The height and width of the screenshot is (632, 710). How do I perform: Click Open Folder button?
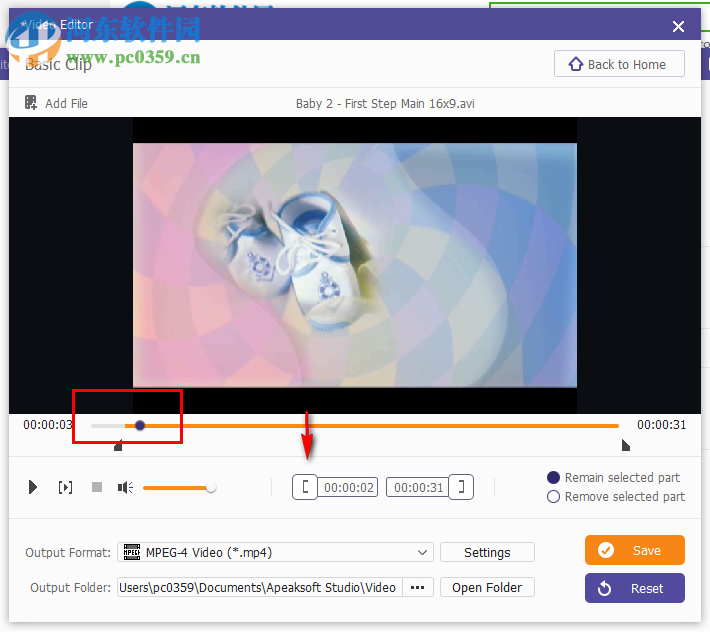coord(487,587)
